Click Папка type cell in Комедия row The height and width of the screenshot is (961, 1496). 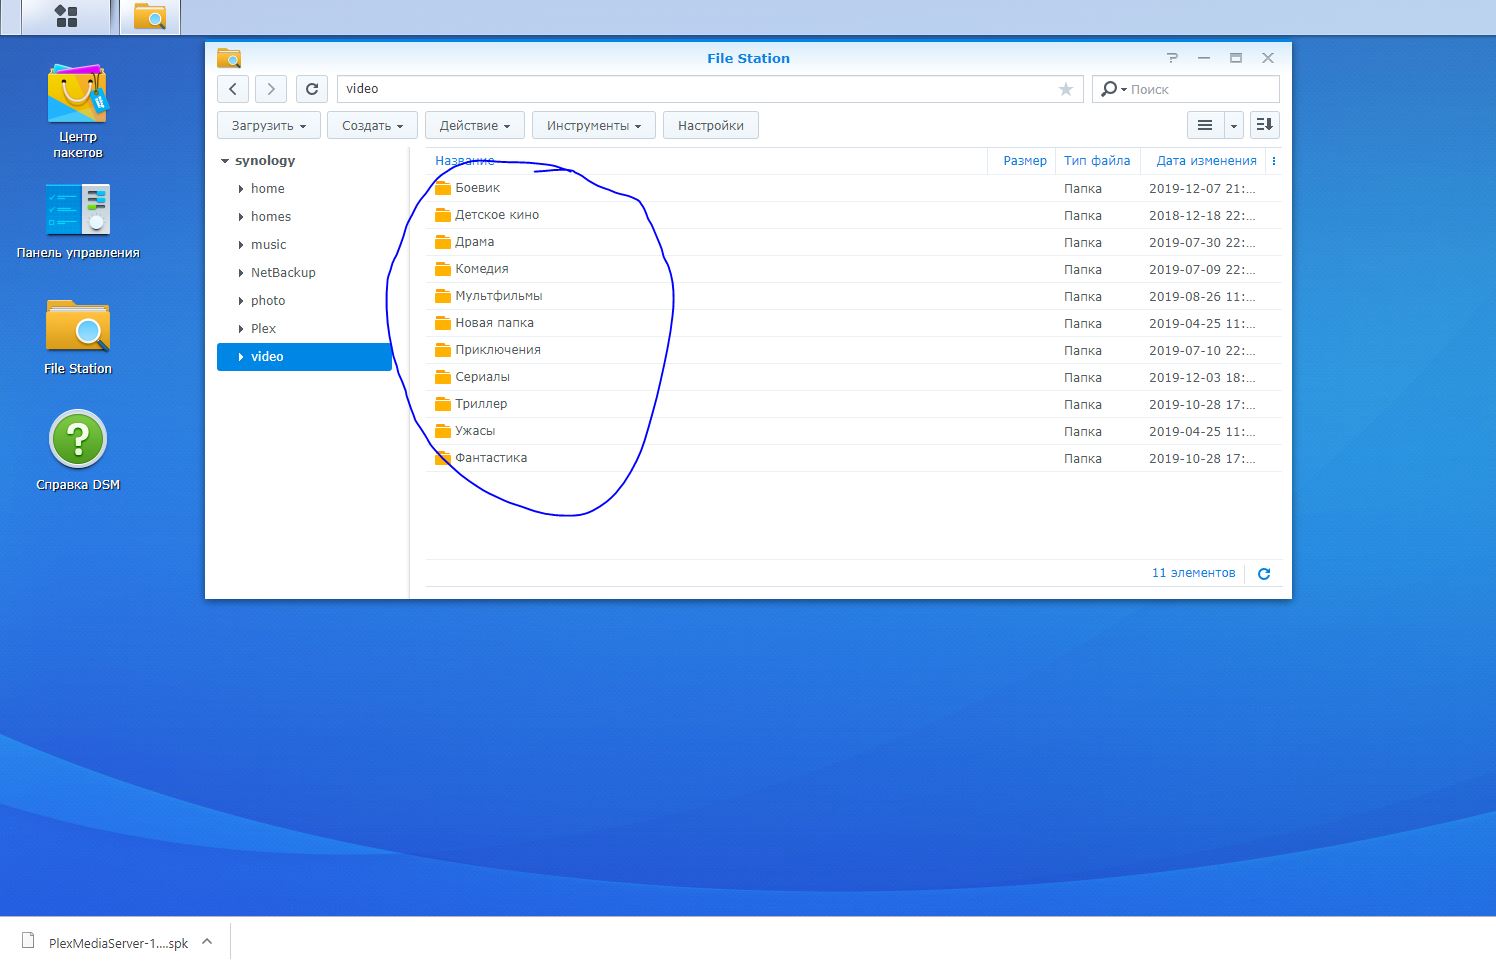[x=1083, y=269]
